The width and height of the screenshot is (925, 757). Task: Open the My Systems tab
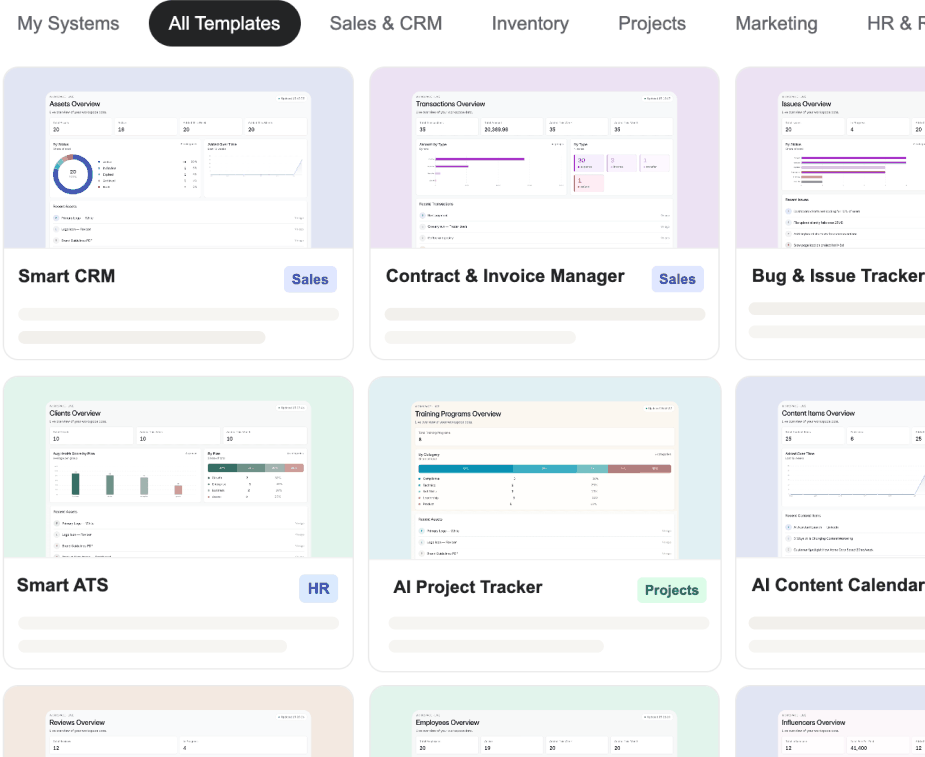tap(68, 24)
